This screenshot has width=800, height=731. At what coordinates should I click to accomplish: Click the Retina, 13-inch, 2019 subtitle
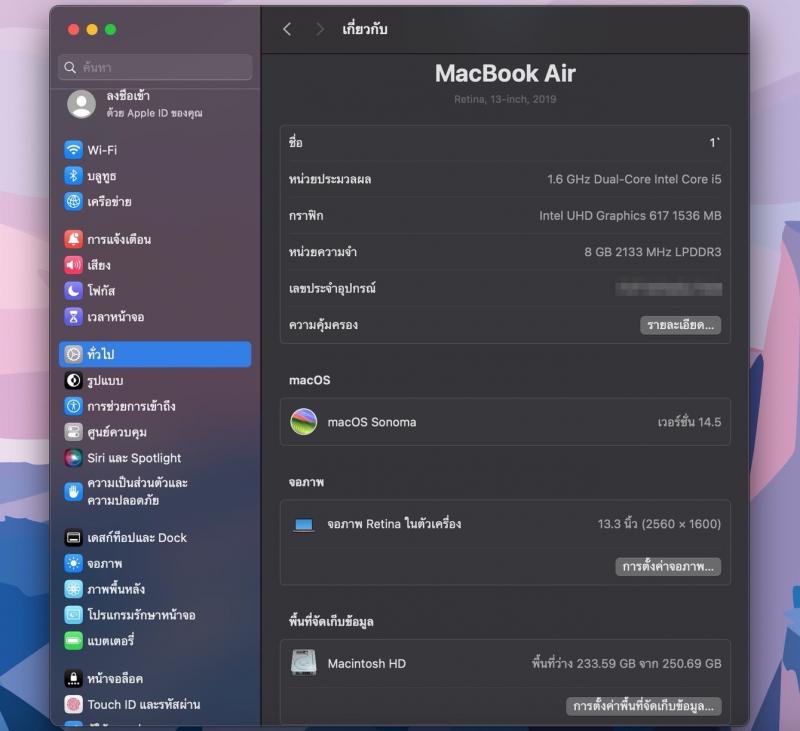point(505,99)
